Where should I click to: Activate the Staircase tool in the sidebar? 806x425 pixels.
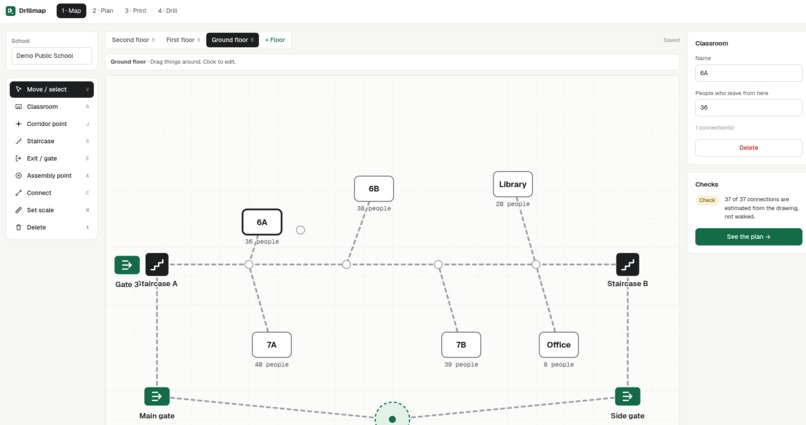click(x=51, y=141)
